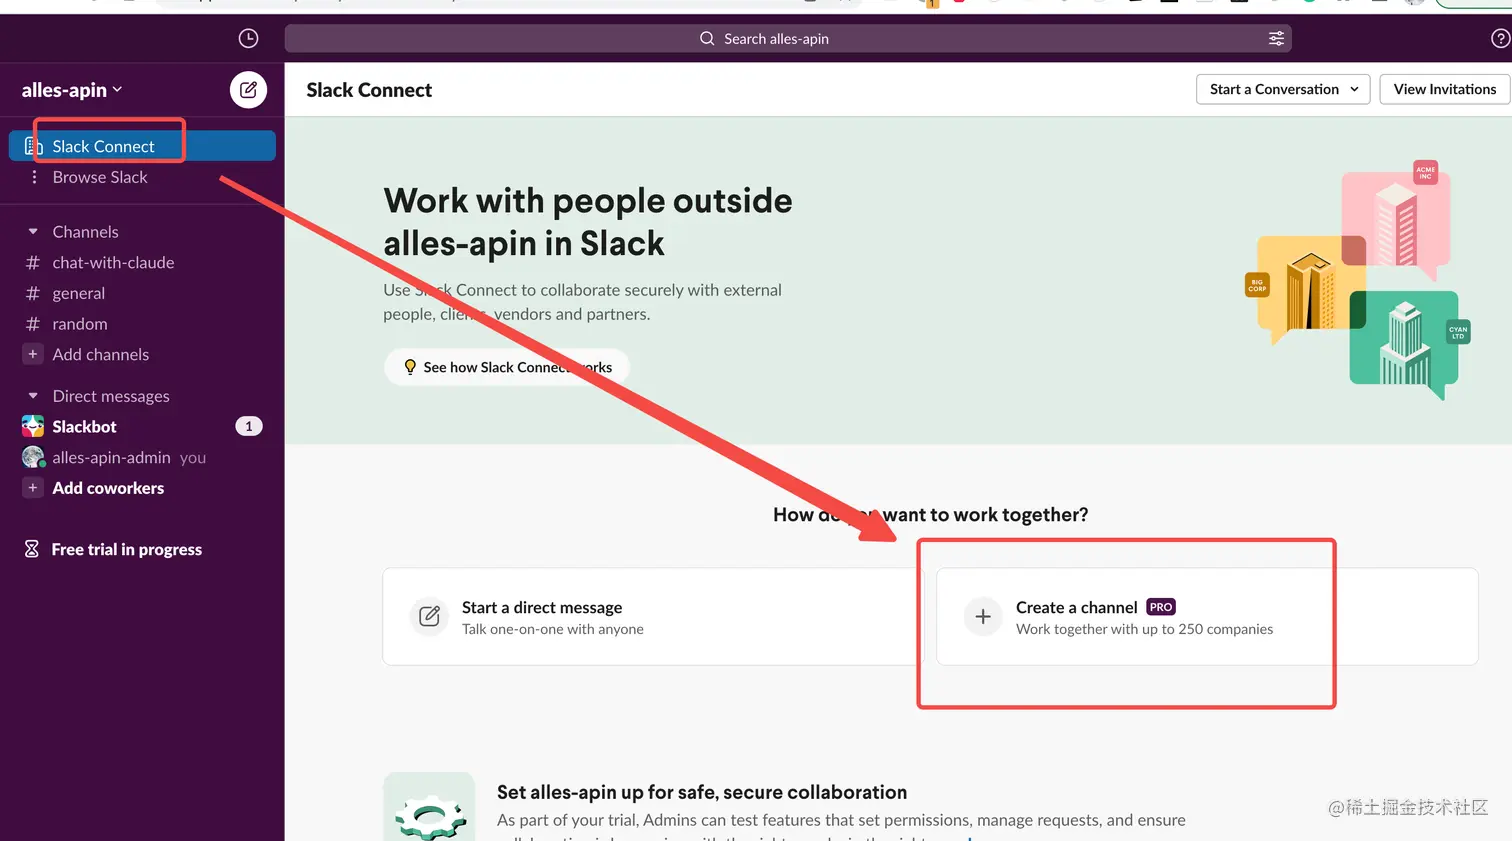Click 'Set alles-apin up for safe, secure collaboration'
The image size is (1512, 841).
coord(702,792)
